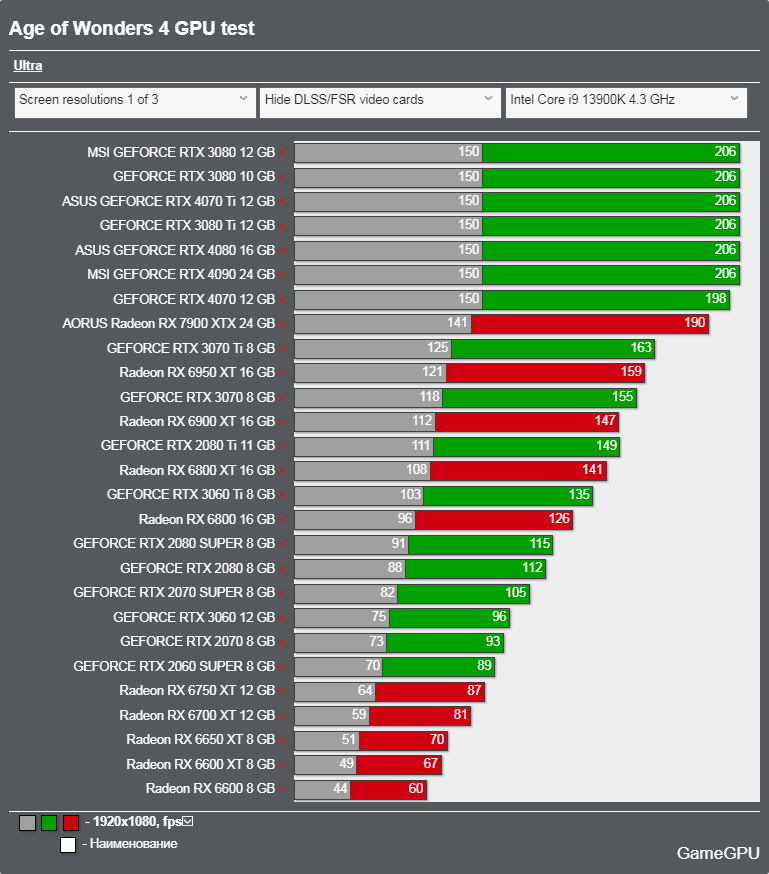Click the X beside AORUS Radeon RX 7900 XTX 24 GB

[283, 324]
